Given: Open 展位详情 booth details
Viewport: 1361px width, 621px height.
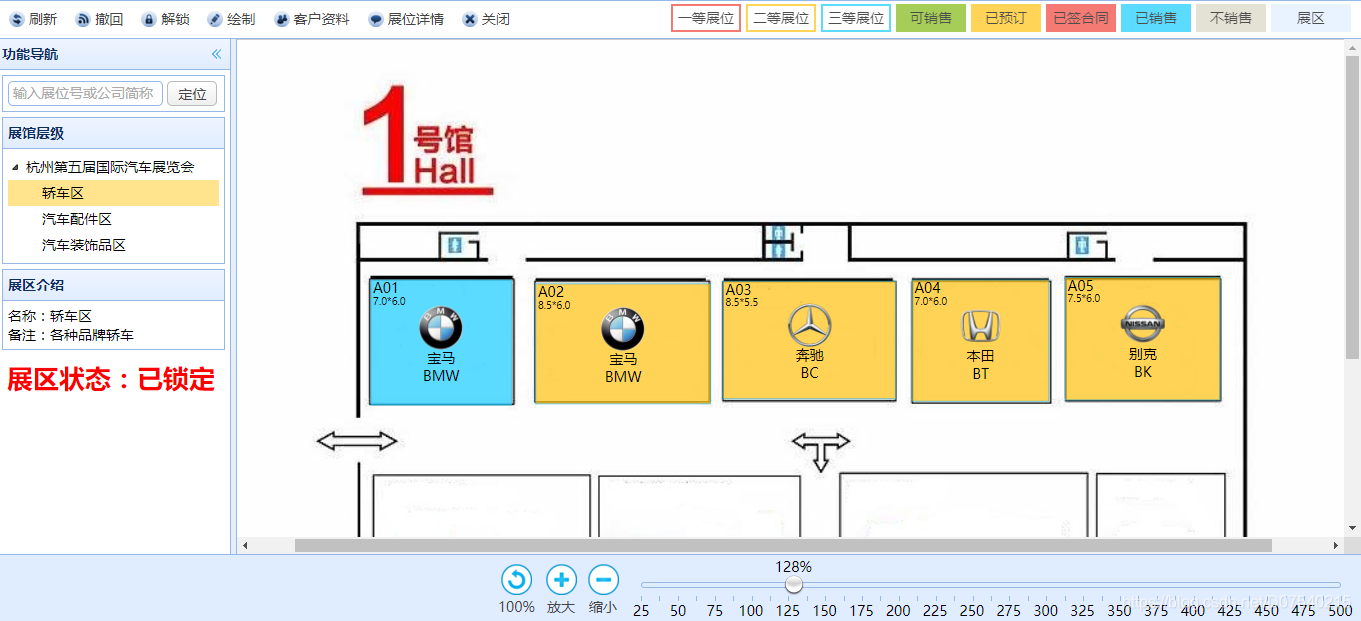Looking at the screenshot, I should tap(406, 19).
